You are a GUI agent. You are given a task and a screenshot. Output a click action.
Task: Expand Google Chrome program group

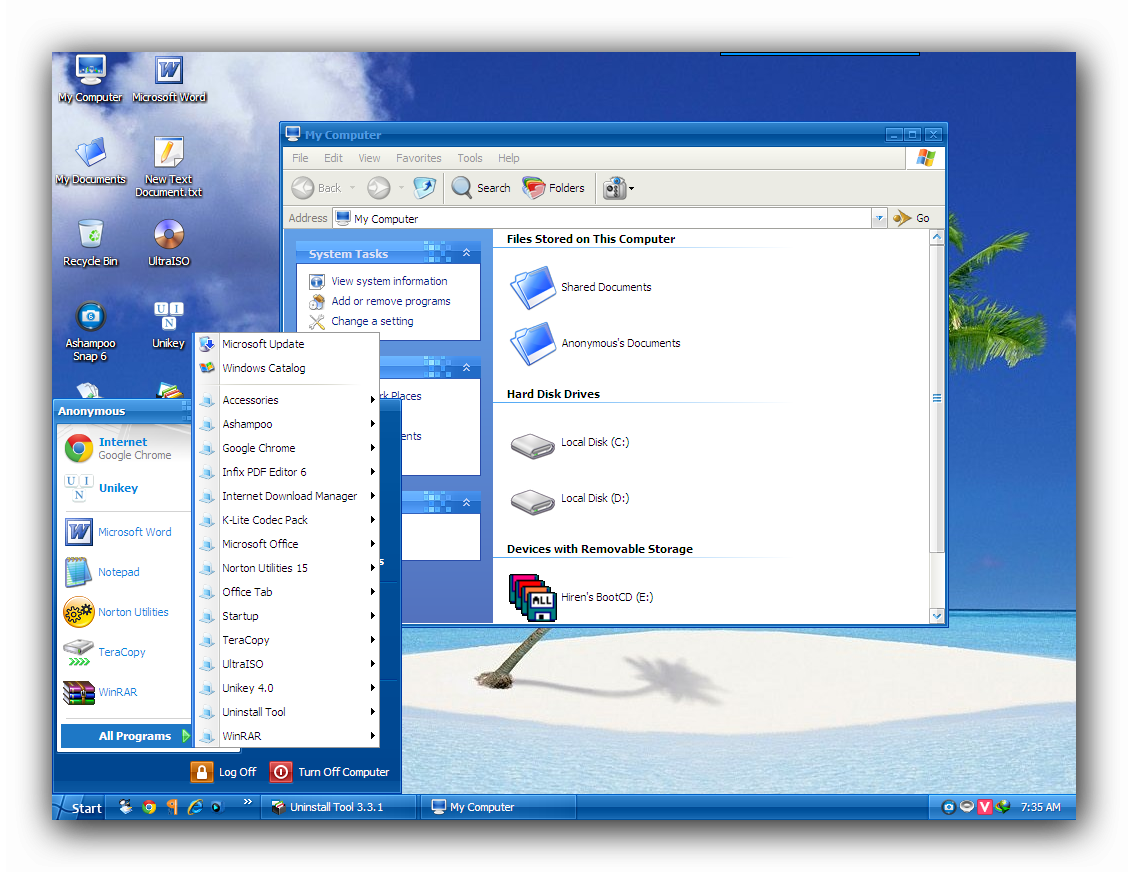click(288, 448)
